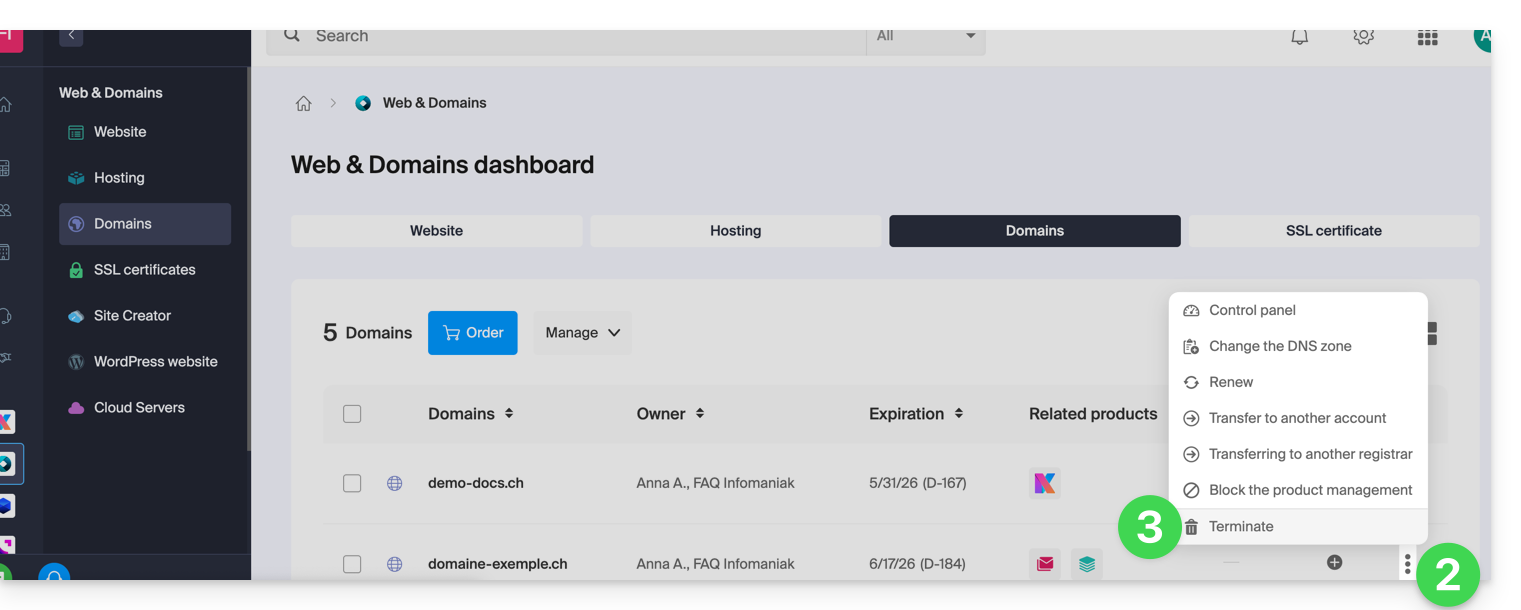This screenshot has height=610, width=1521.
Task: Click the blue Order button
Action: 473,333
